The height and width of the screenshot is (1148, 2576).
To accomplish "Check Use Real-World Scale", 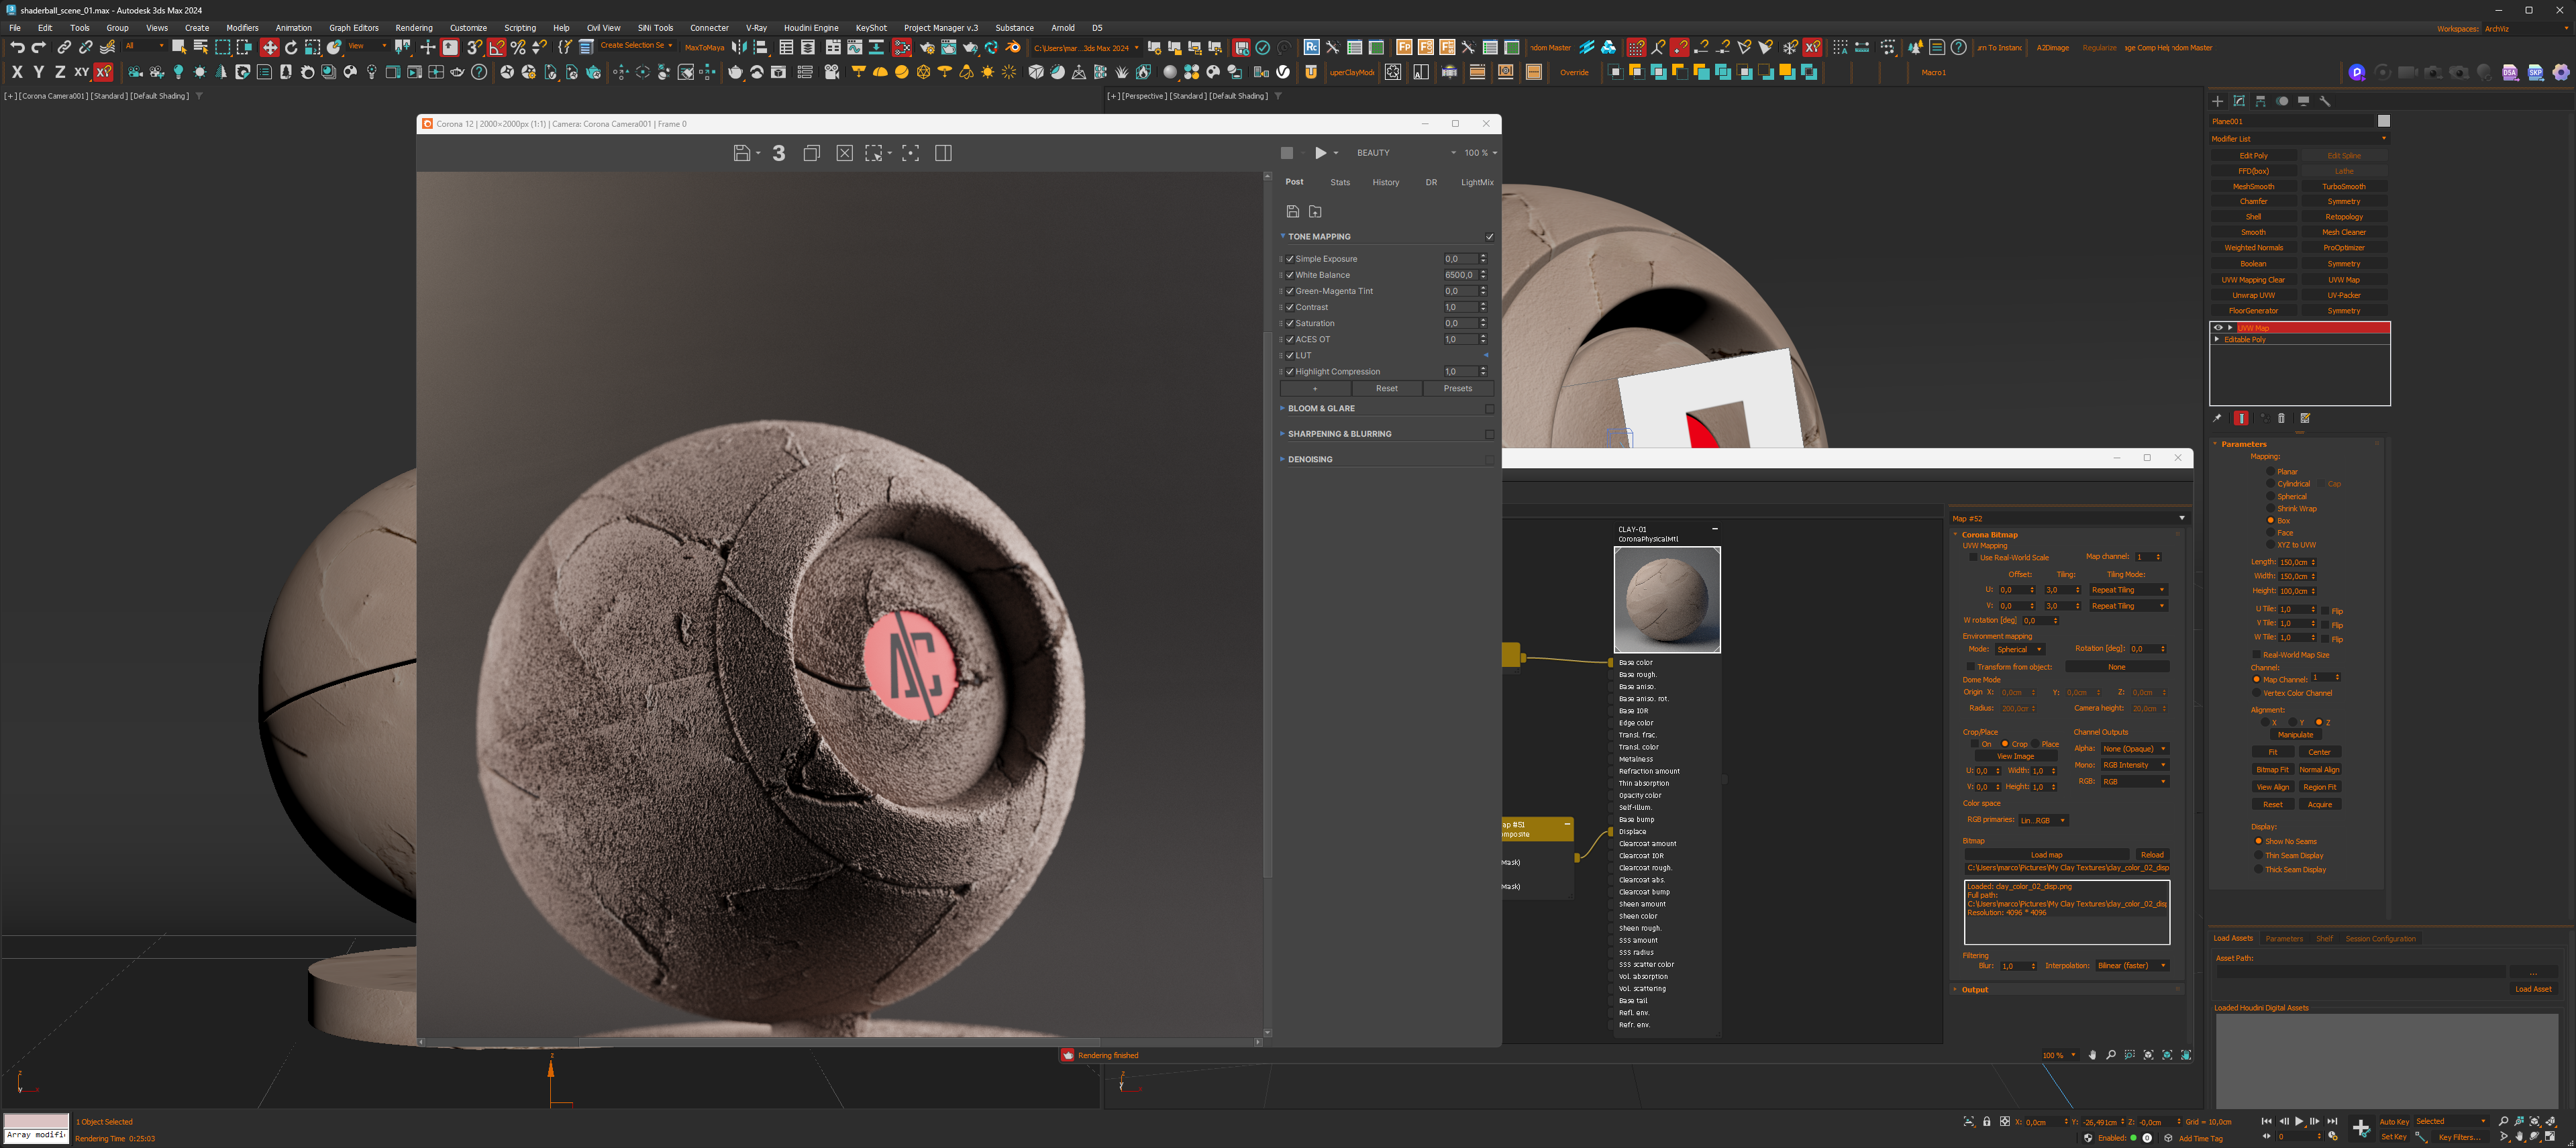I will coord(1973,558).
